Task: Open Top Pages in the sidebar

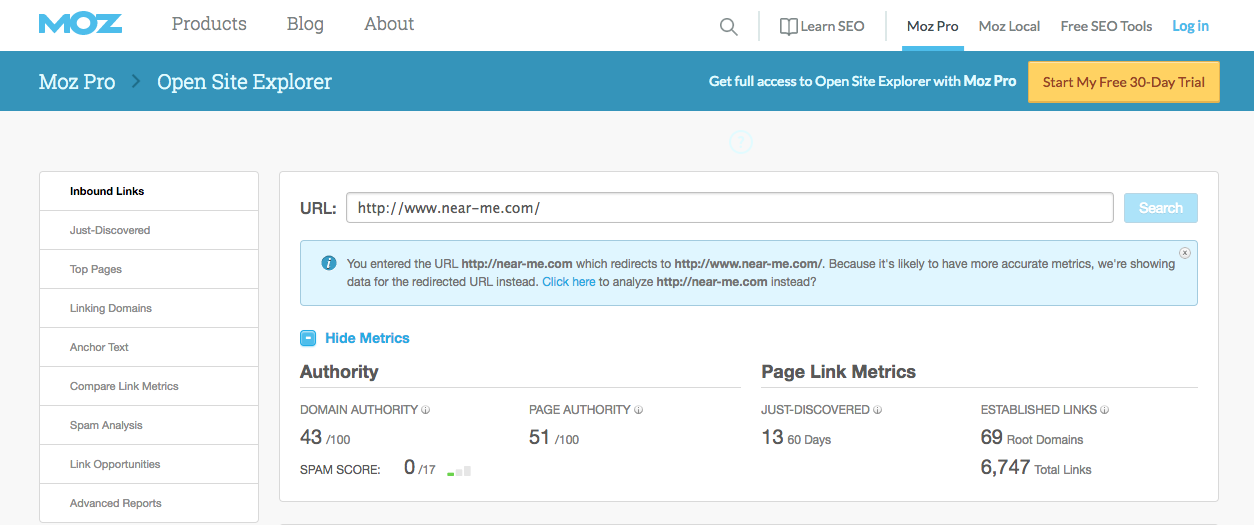Action: 149,269
